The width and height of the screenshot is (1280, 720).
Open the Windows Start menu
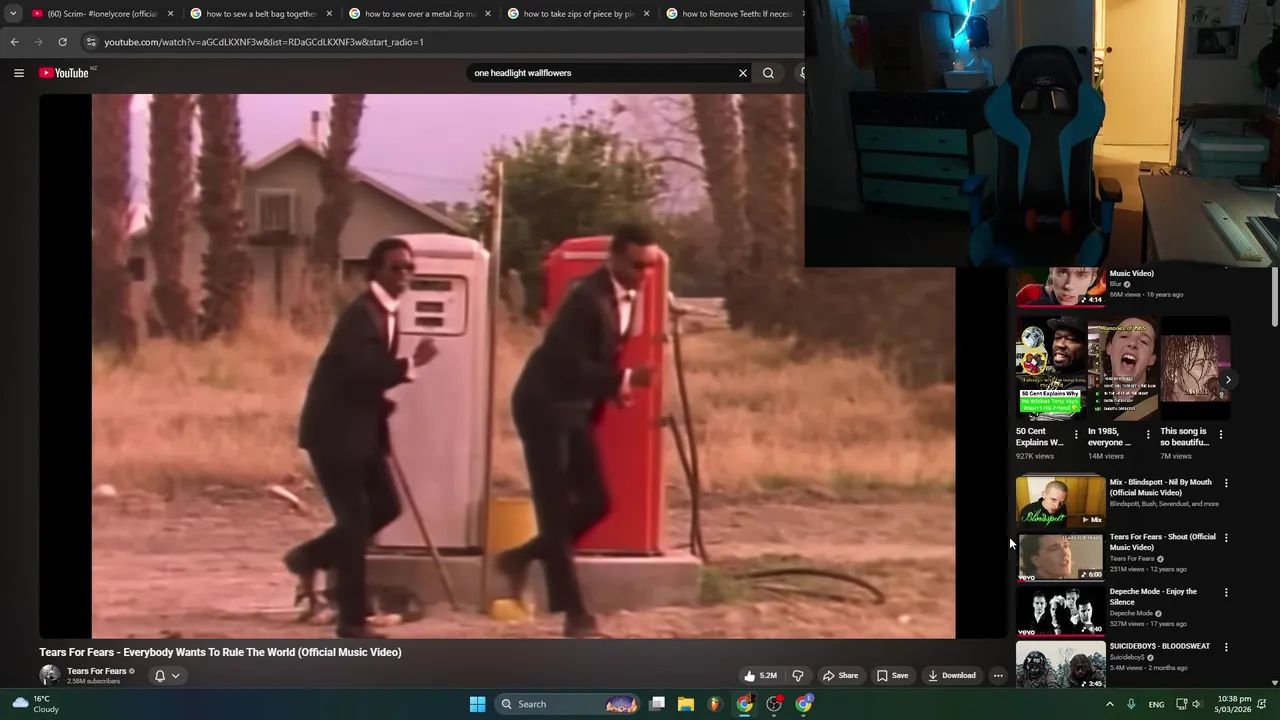tap(478, 704)
